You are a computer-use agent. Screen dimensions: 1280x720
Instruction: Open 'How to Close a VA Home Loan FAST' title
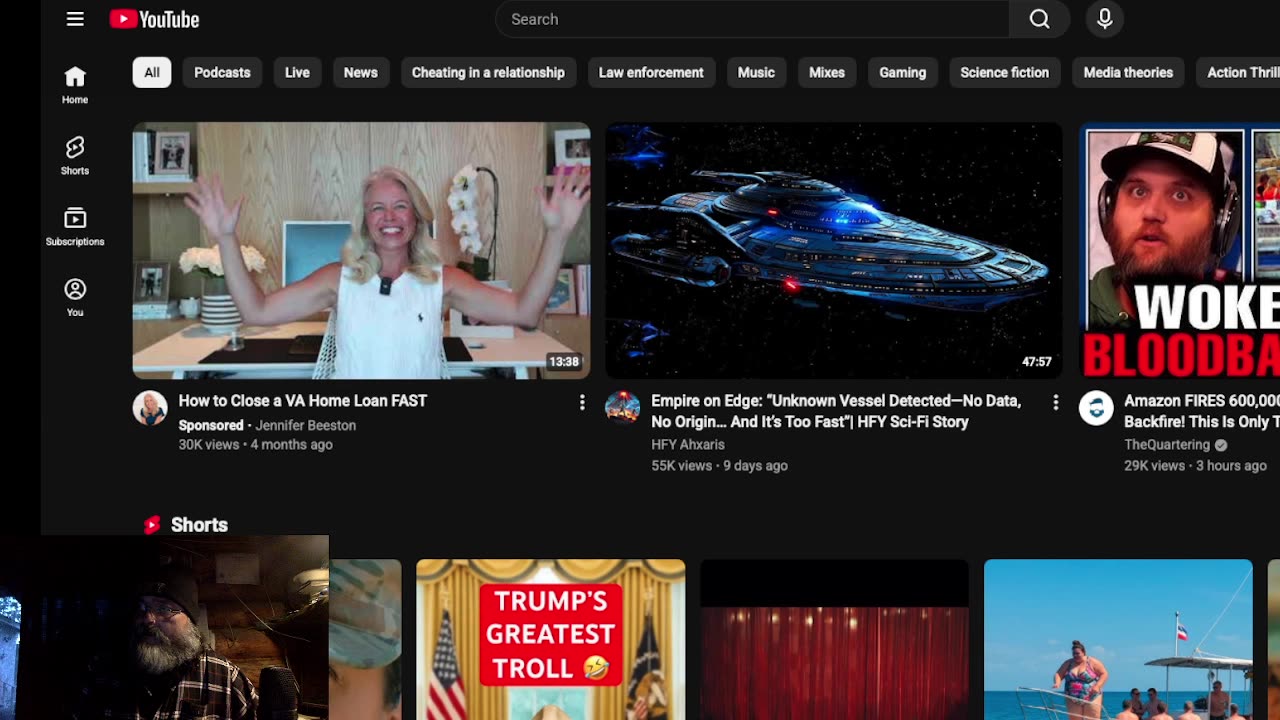[303, 401]
